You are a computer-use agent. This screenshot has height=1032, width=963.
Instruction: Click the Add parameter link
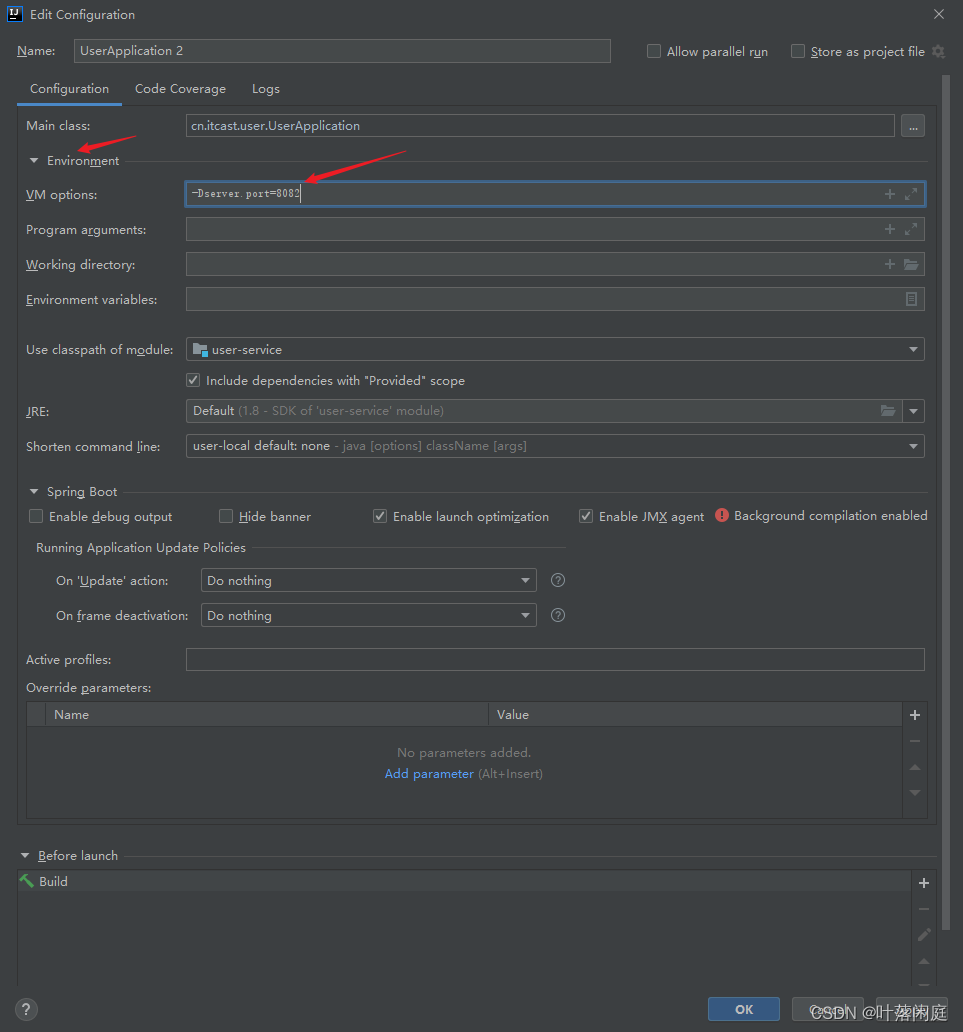[x=429, y=774]
